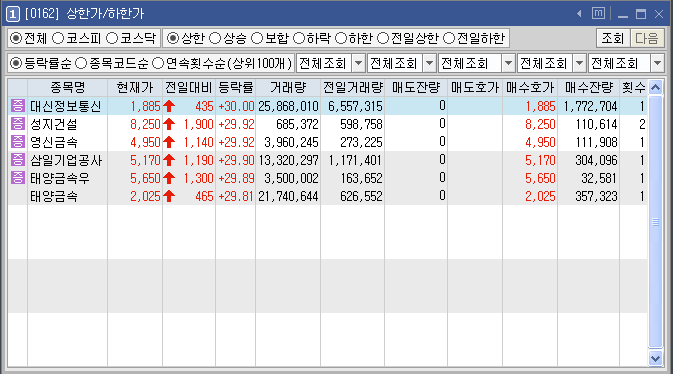Click the left triangle icon in title bar

(x=579, y=14)
